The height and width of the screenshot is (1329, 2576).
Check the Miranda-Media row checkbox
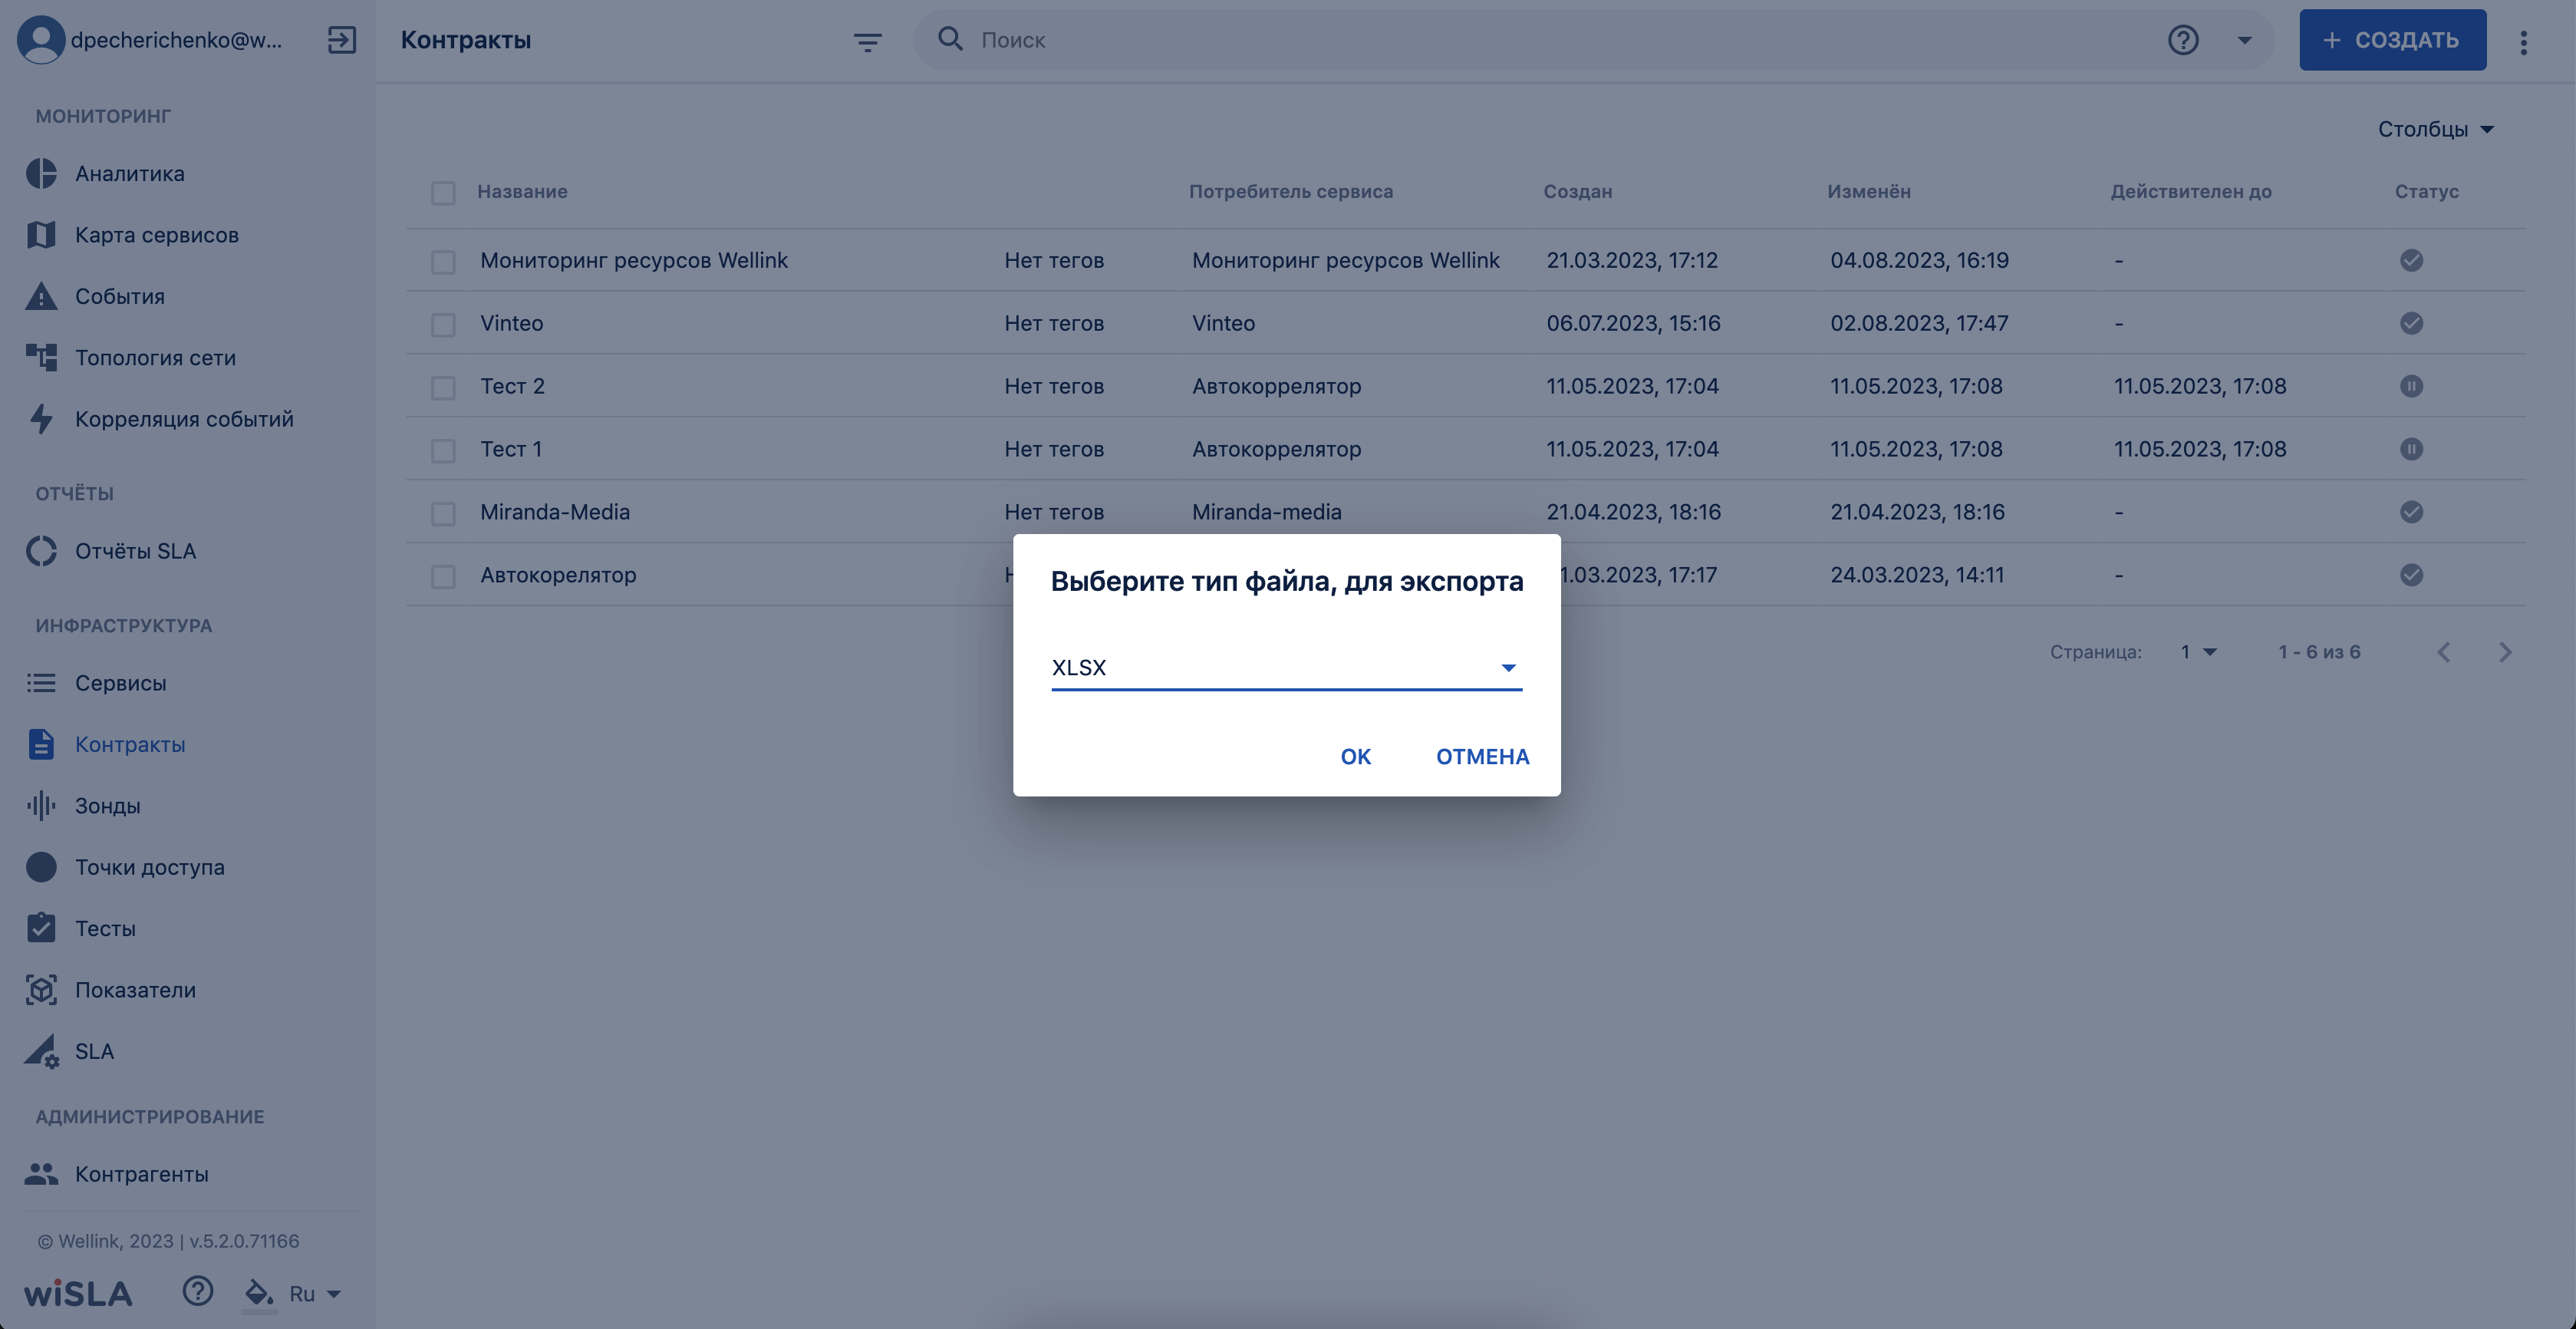click(443, 514)
